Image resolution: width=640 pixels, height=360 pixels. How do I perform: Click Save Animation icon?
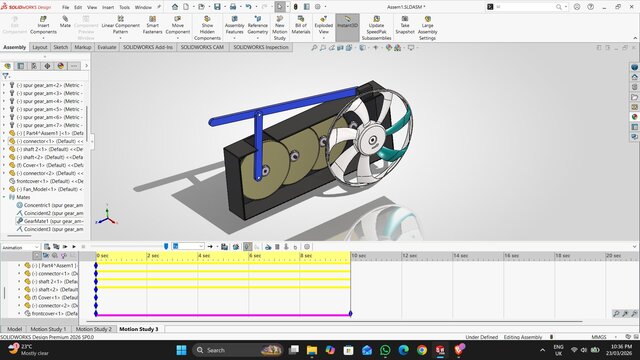[x=224, y=247]
